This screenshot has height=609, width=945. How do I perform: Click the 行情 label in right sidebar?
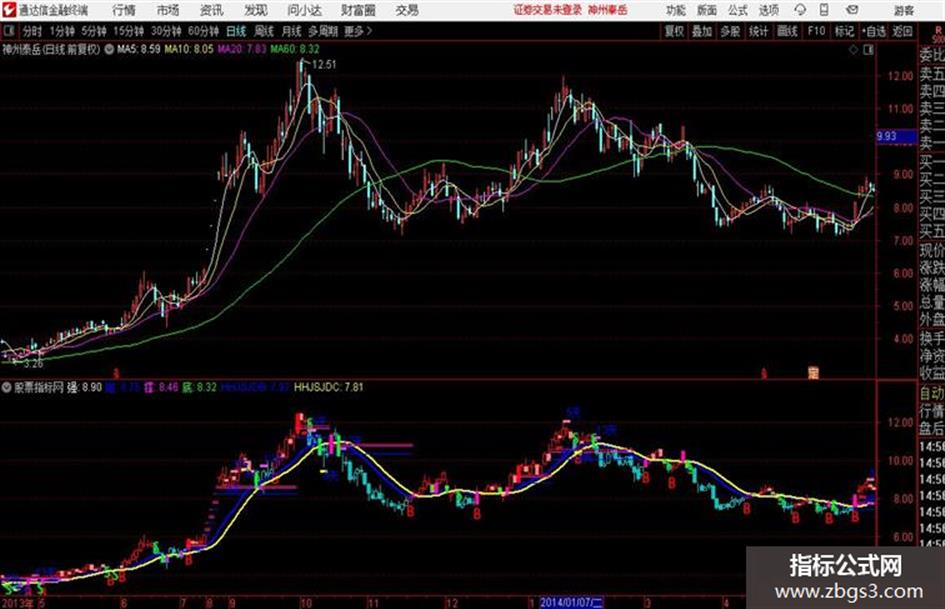(x=932, y=411)
